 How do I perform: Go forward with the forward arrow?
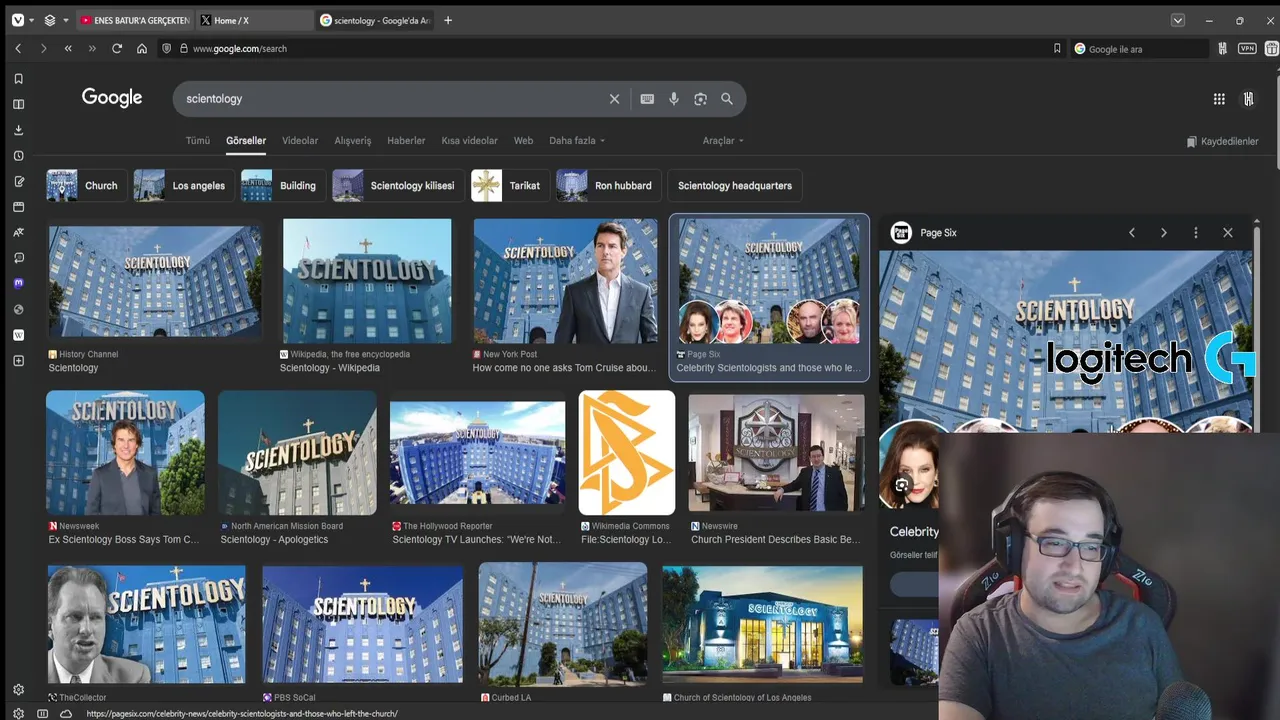pyautogui.click(x=43, y=48)
